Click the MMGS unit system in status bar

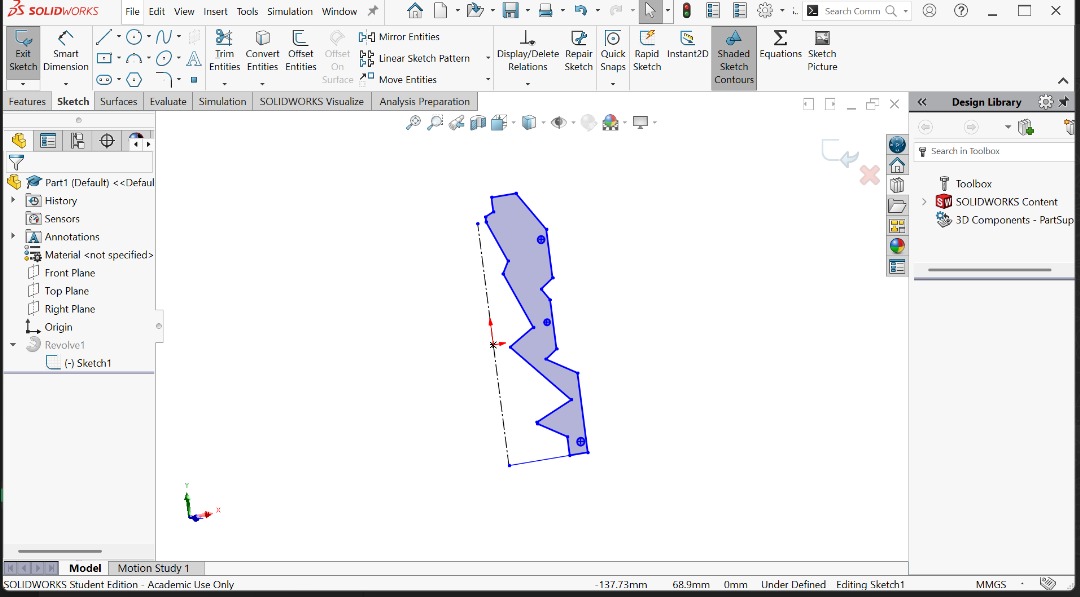991,585
